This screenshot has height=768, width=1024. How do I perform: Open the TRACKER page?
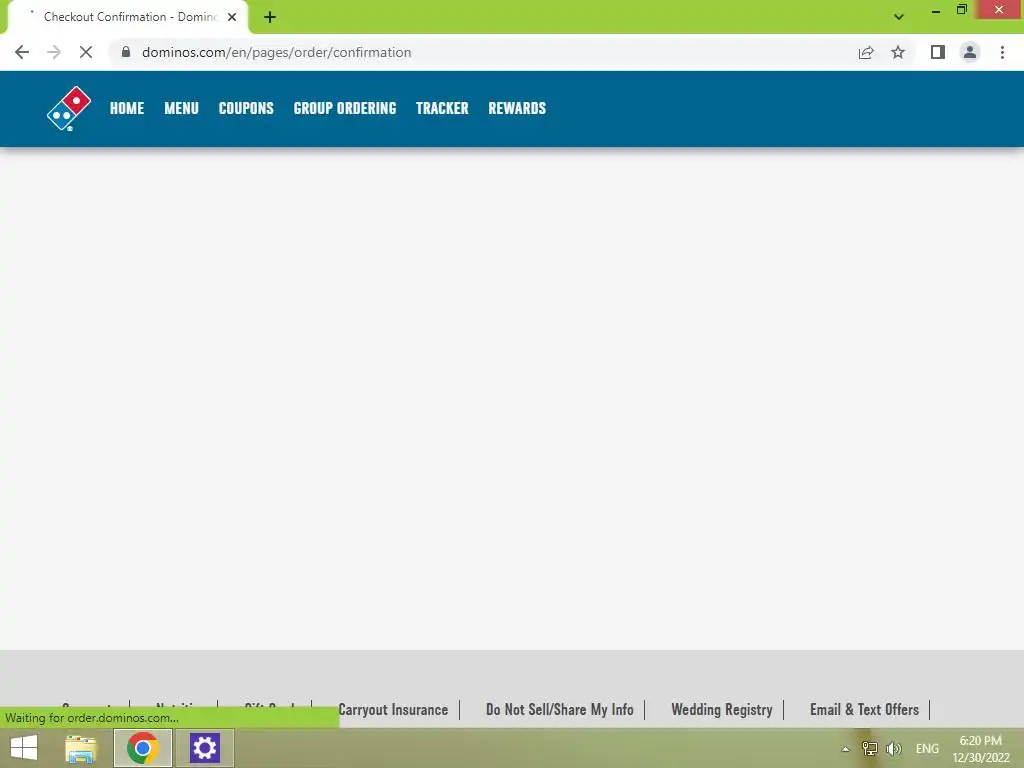coord(442,108)
